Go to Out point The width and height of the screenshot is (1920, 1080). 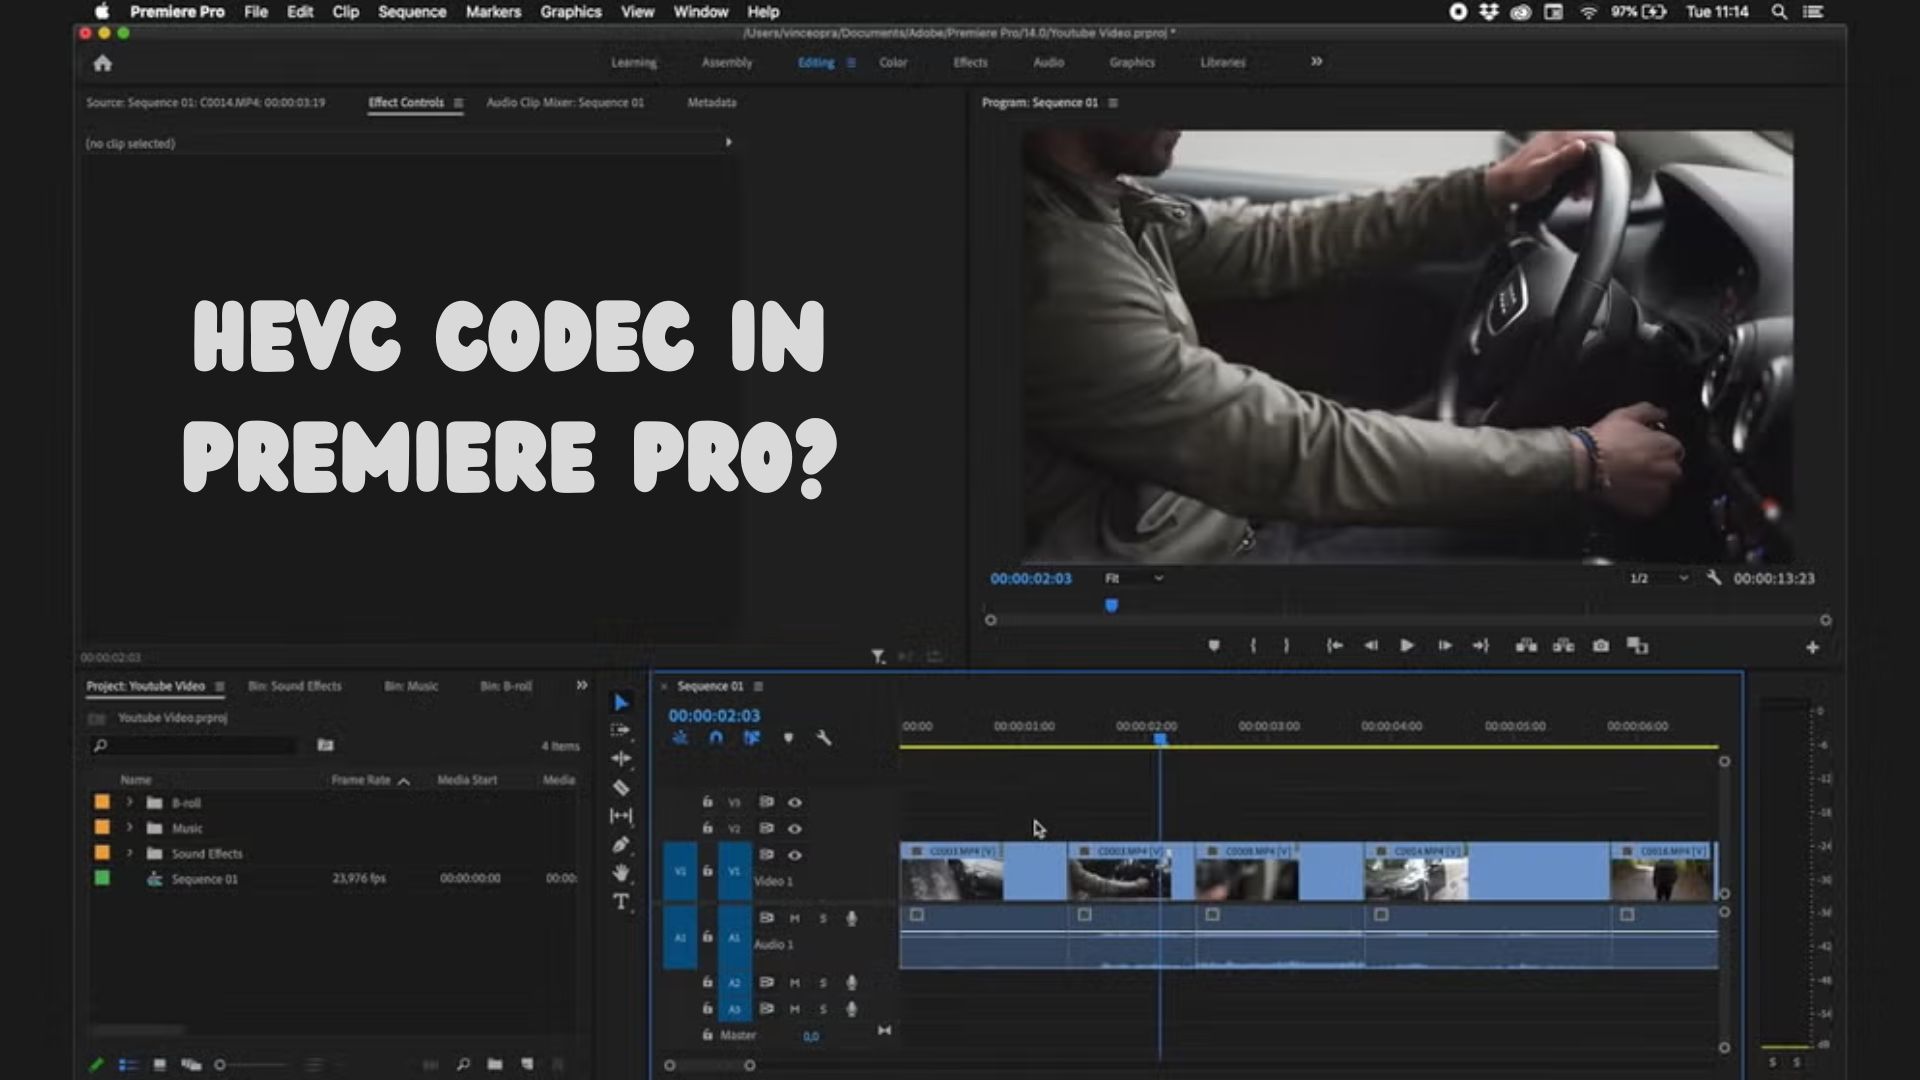click(1481, 646)
